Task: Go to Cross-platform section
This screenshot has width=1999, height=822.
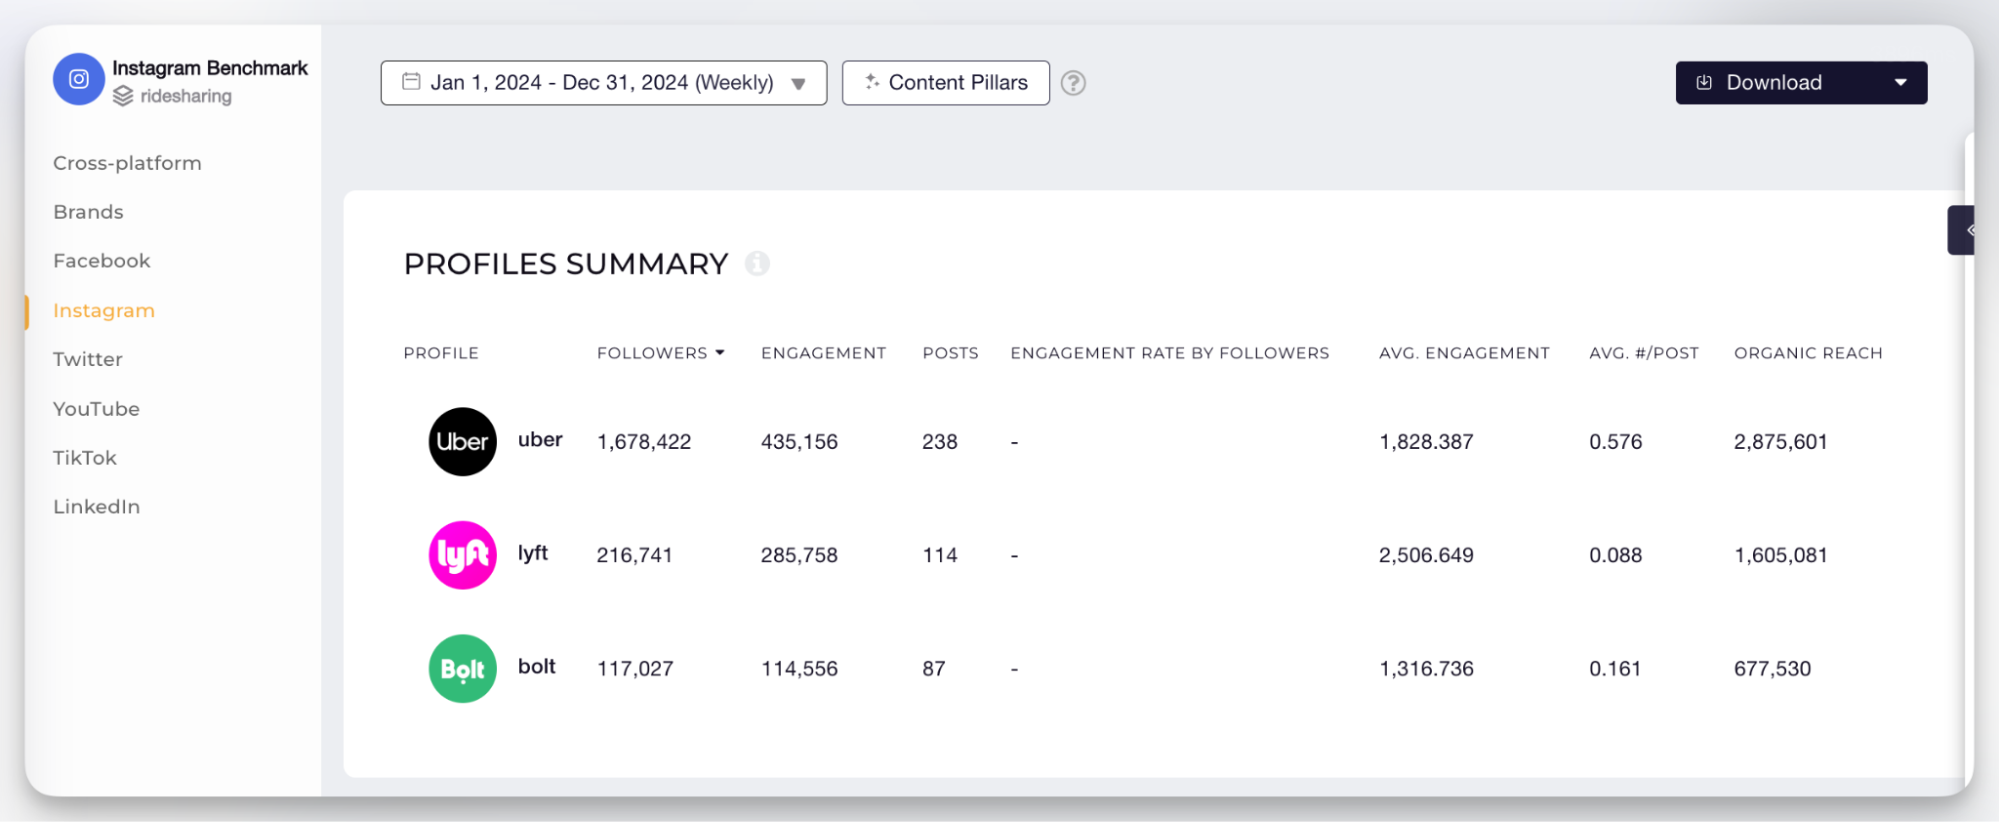Action: point(127,163)
